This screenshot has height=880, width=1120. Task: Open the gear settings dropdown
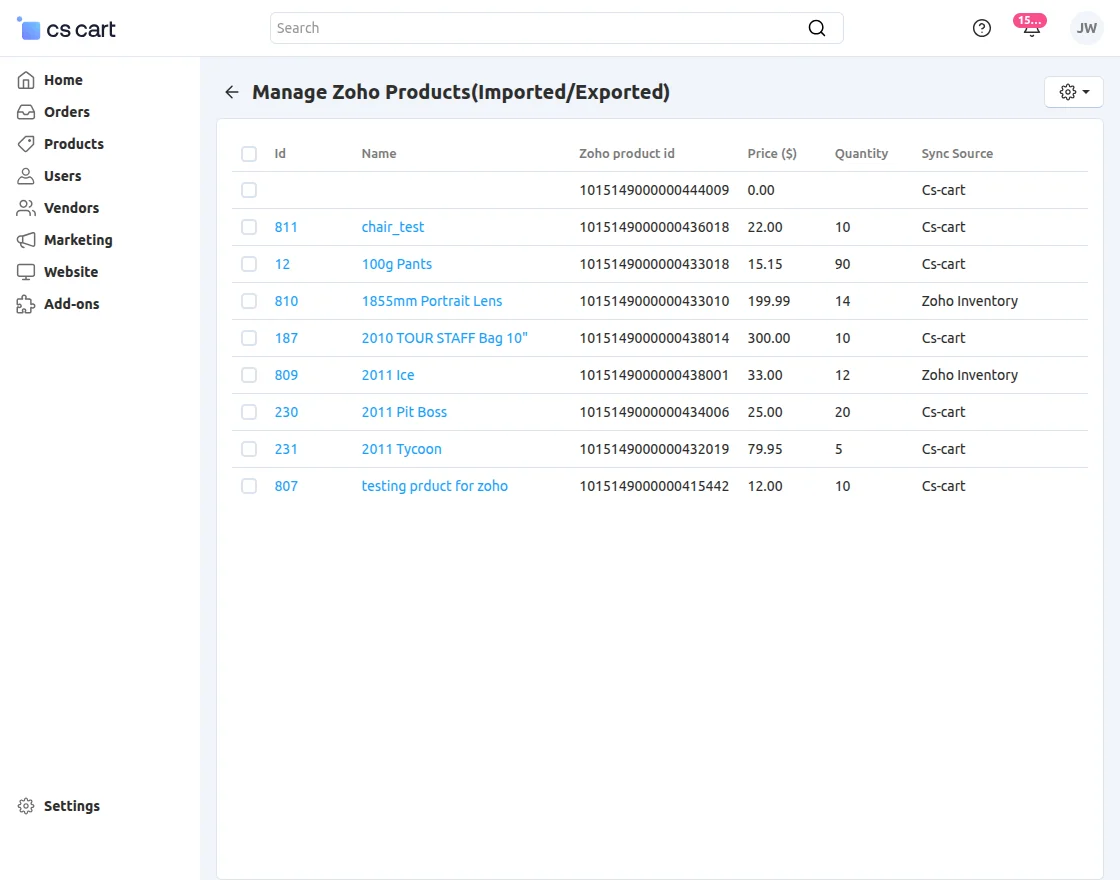(1073, 91)
